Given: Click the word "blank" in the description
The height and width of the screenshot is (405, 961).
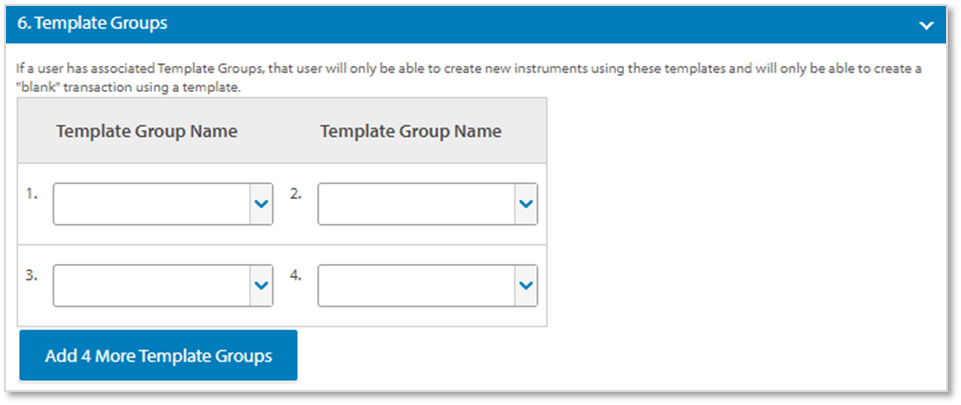Looking at the screenshot, I should (x=36, y=87).
